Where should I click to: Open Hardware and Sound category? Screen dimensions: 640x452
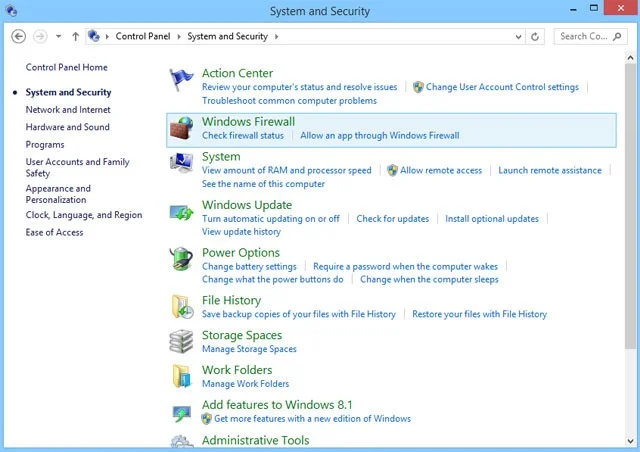67,127
